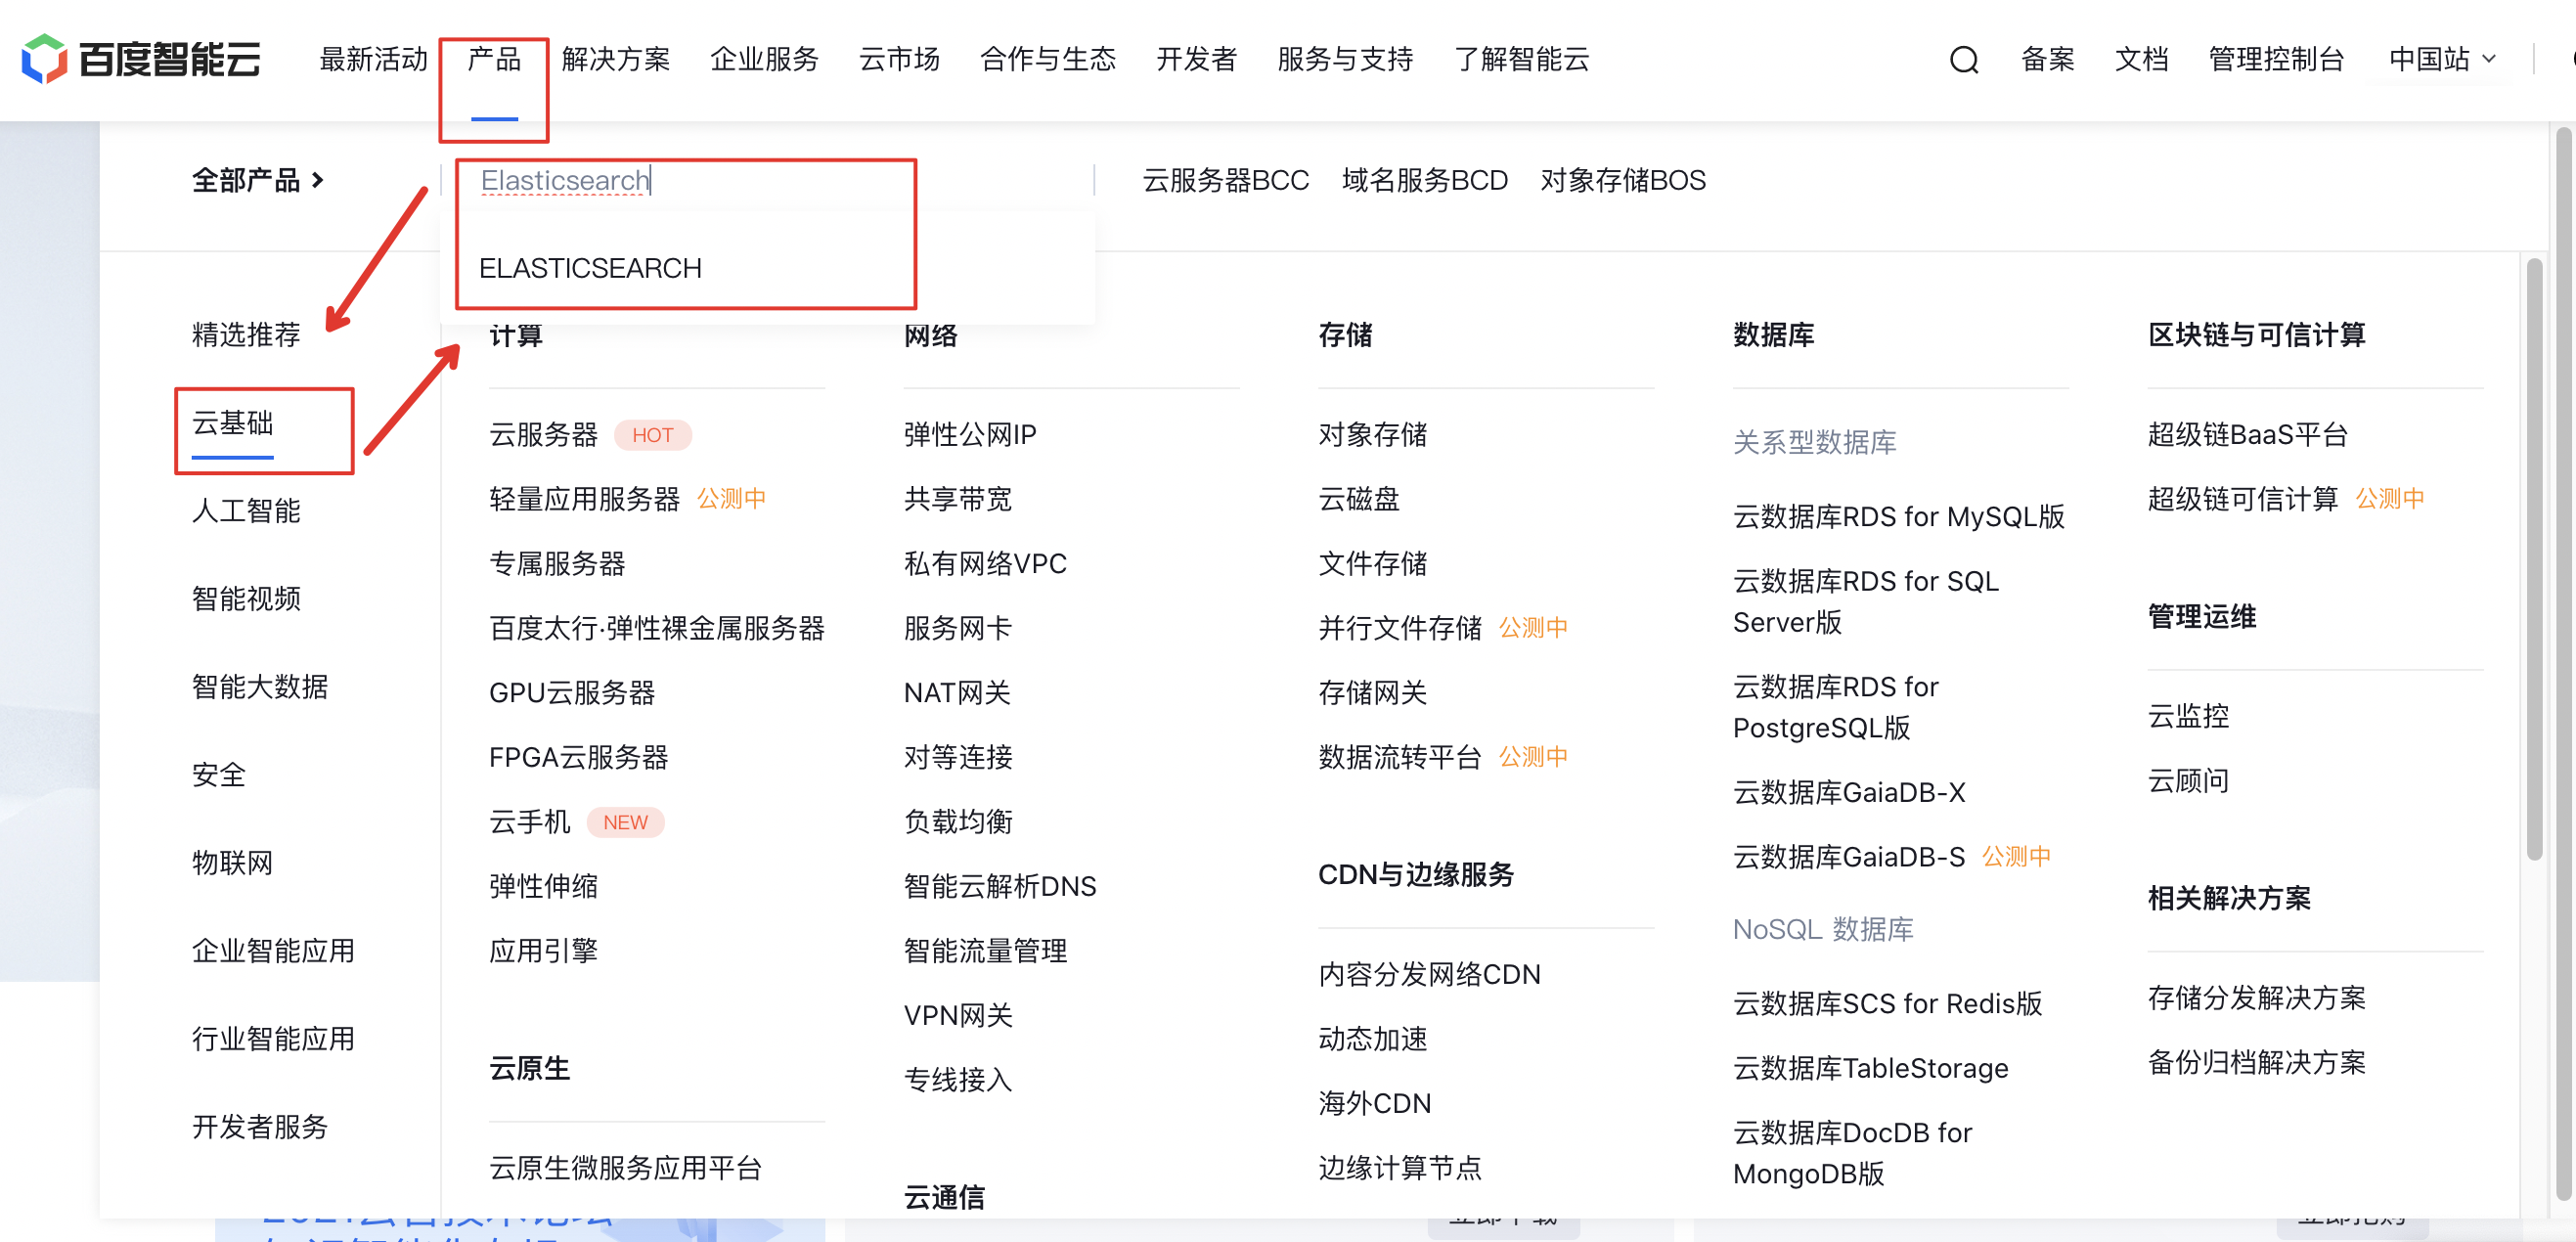Open 弹性伸缩 product
Viewport: 2576px width, 1242px height.
tap(543, 886)
